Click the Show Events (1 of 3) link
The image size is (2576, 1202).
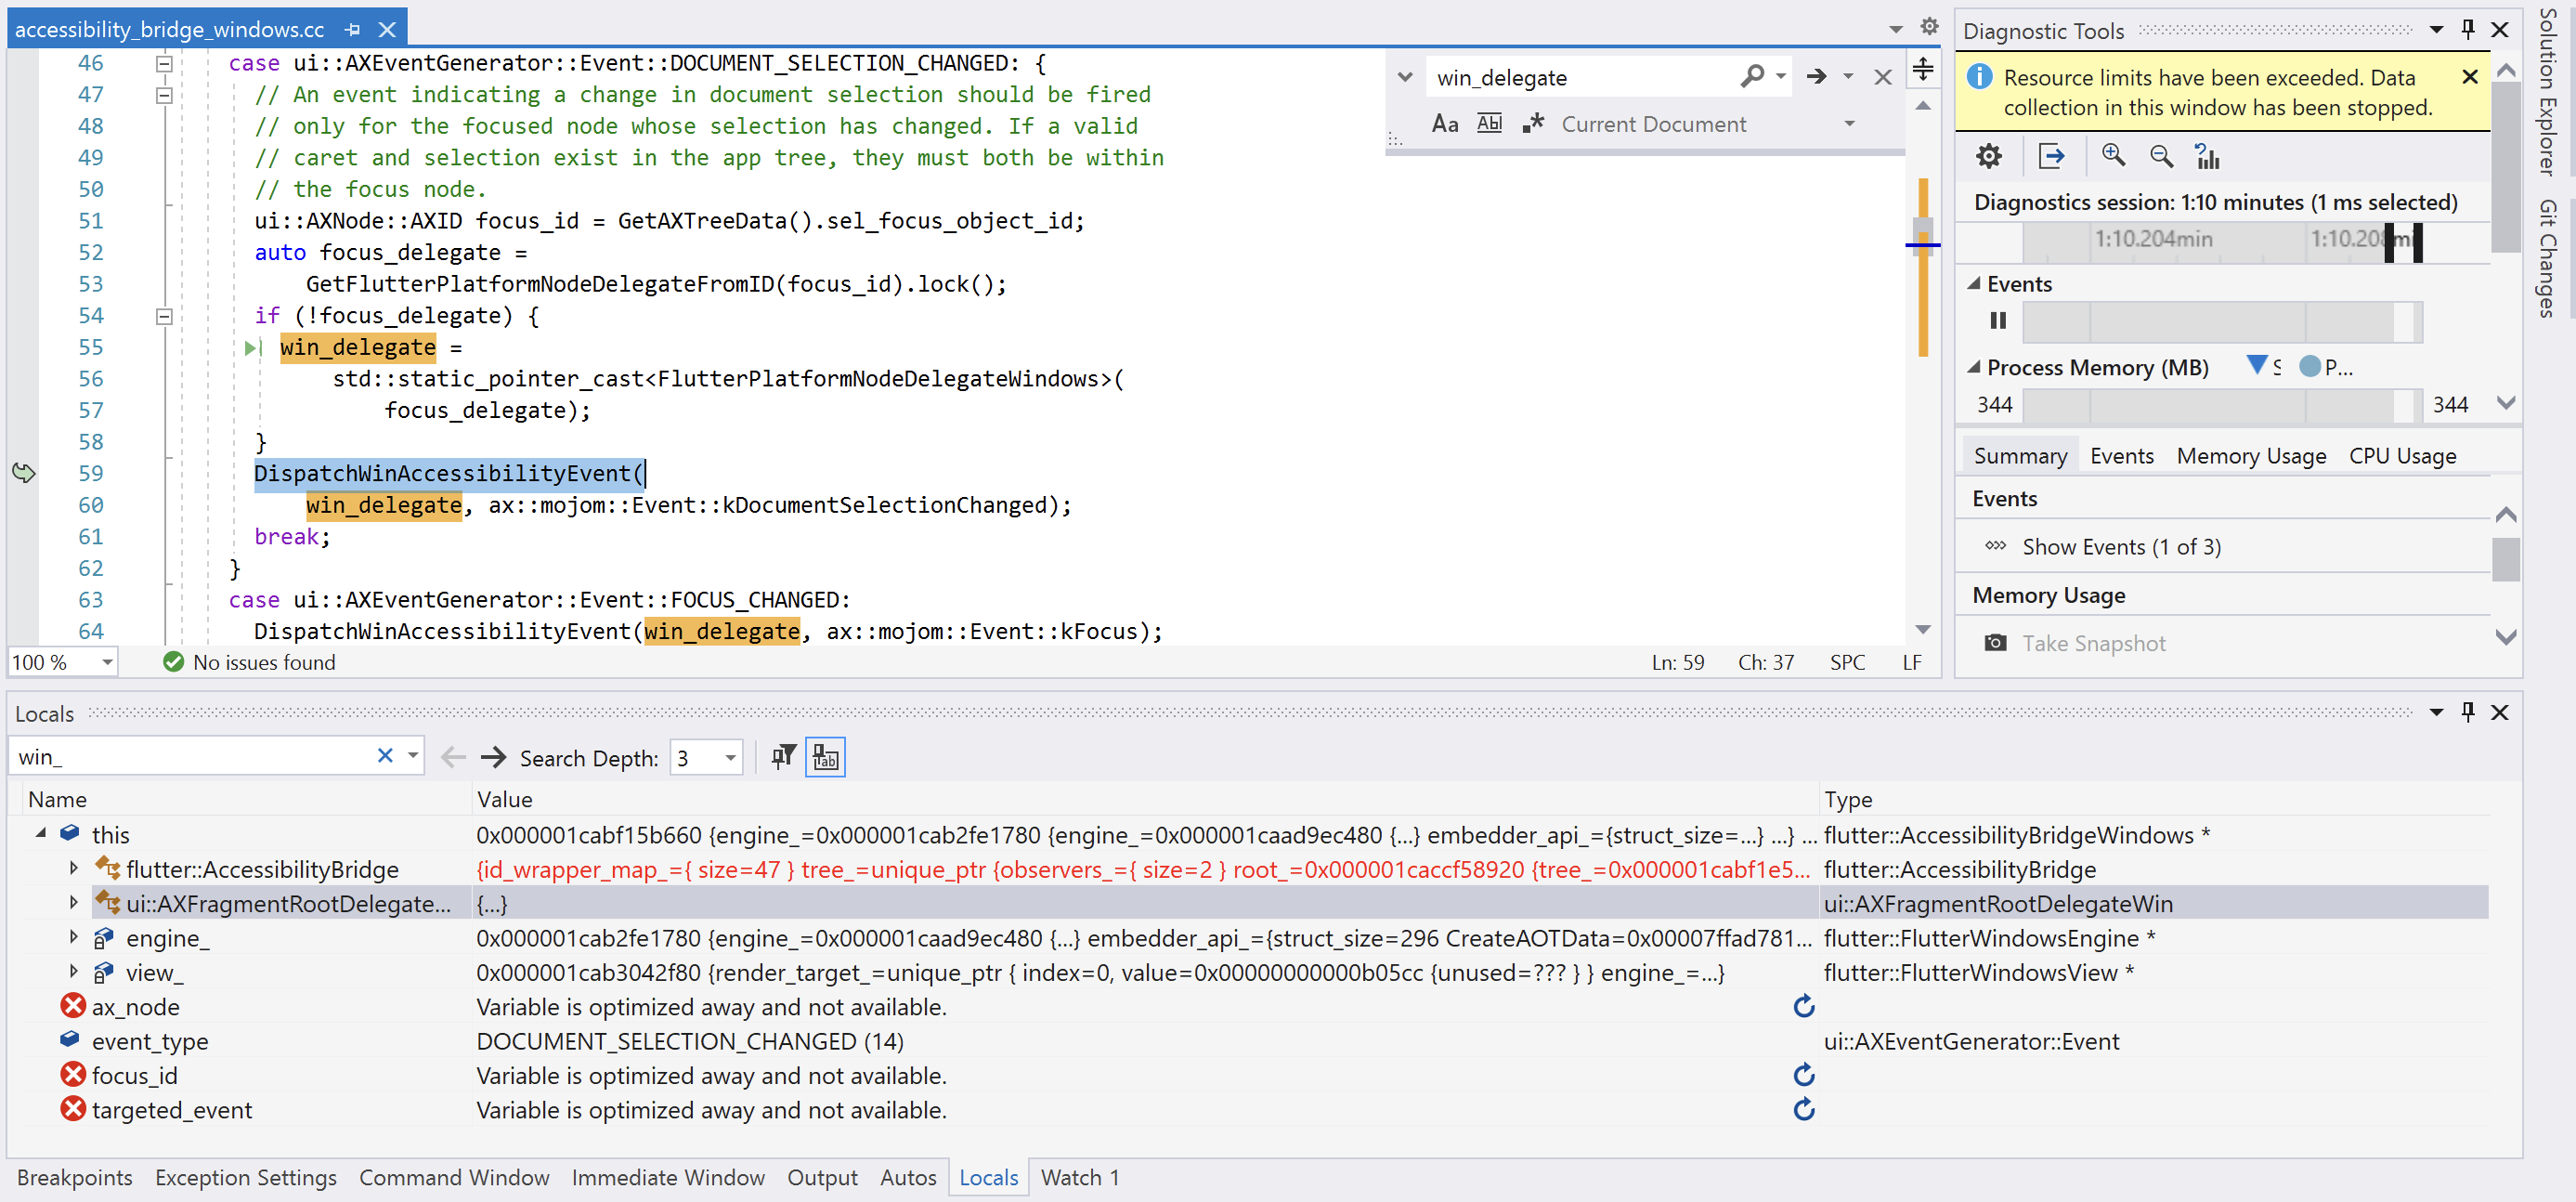pyautogui.click(x=2122, y=546)
